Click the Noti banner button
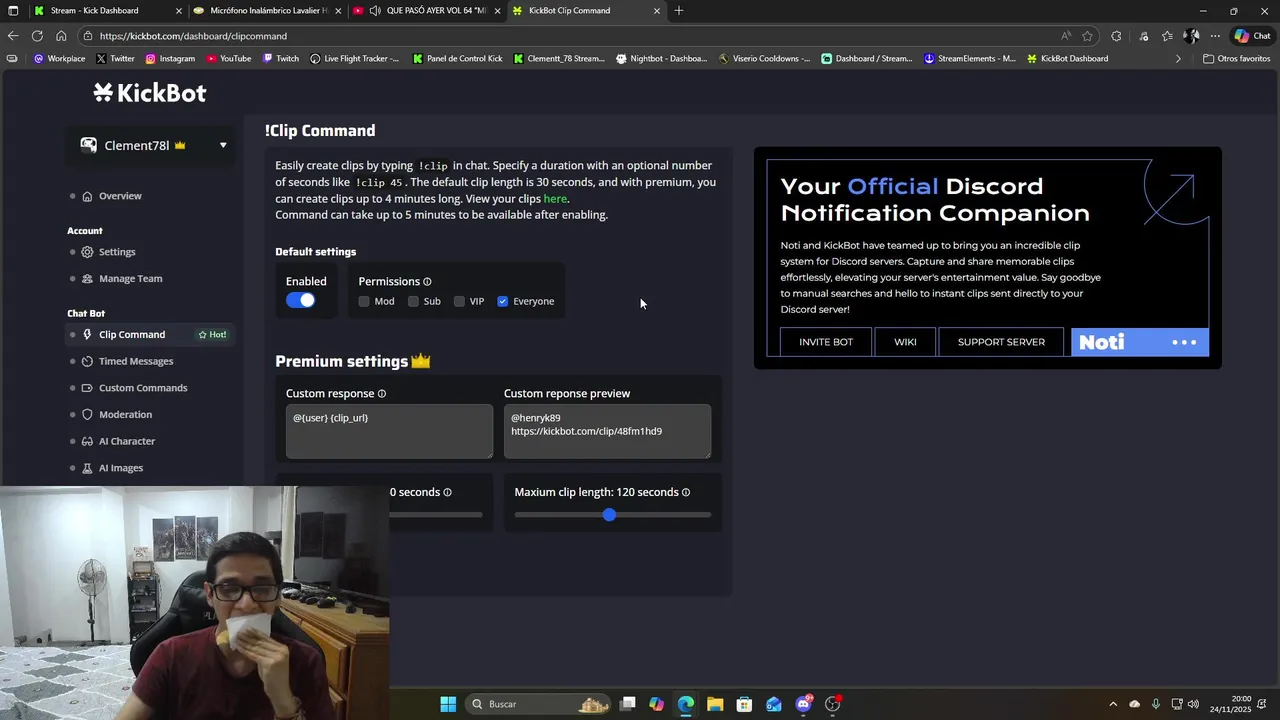The width and height of the screenshot is (1280, 720). (x=1140, y=342)
